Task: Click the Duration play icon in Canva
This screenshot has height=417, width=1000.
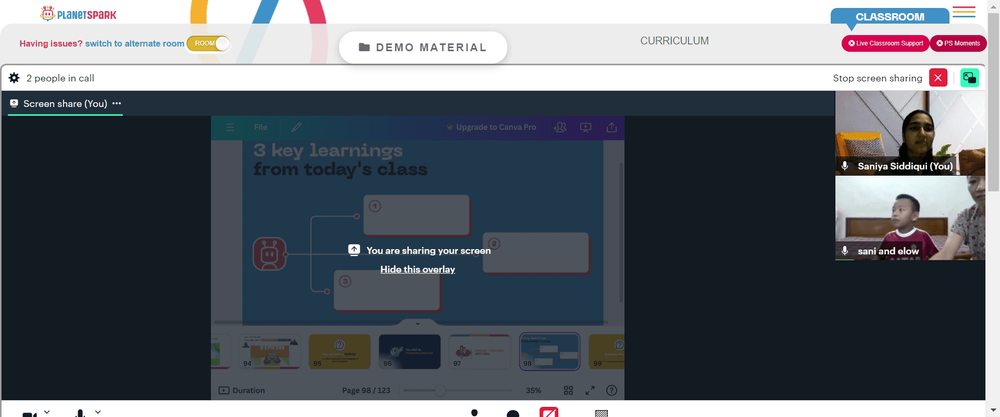Action: pyautogui.click(x=224, y=390)
